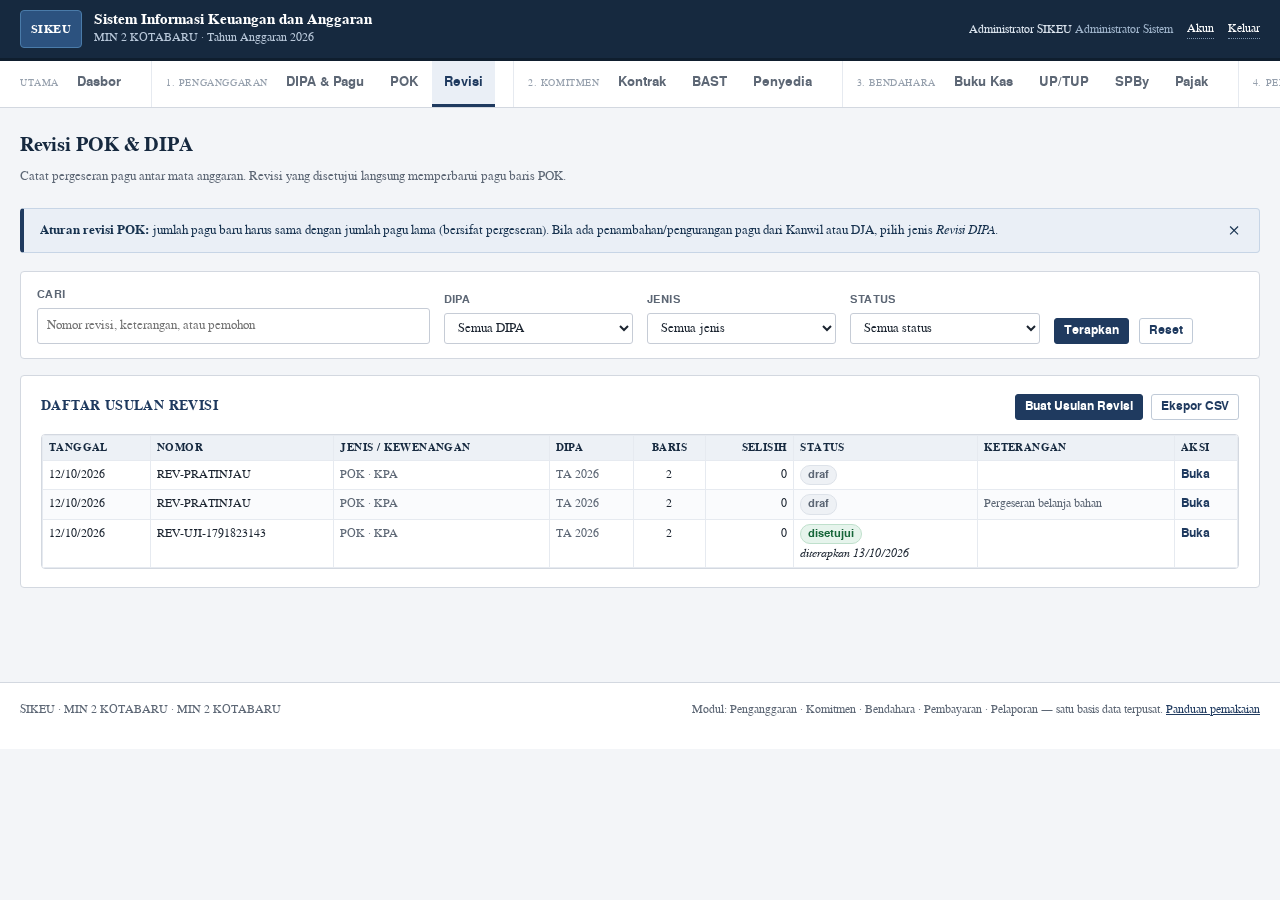Open the DIPA filter dropdown
The height and width of the screenshot is (900, 1280).
point(538,328)
